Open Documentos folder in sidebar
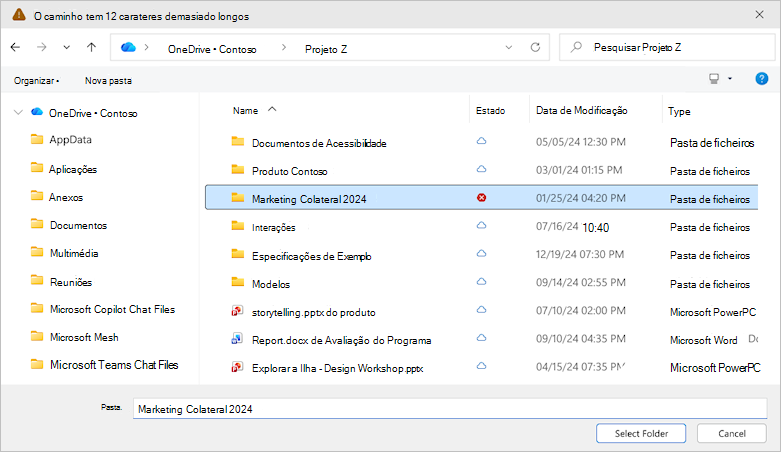The image size is (781, 452). [78, 225]
